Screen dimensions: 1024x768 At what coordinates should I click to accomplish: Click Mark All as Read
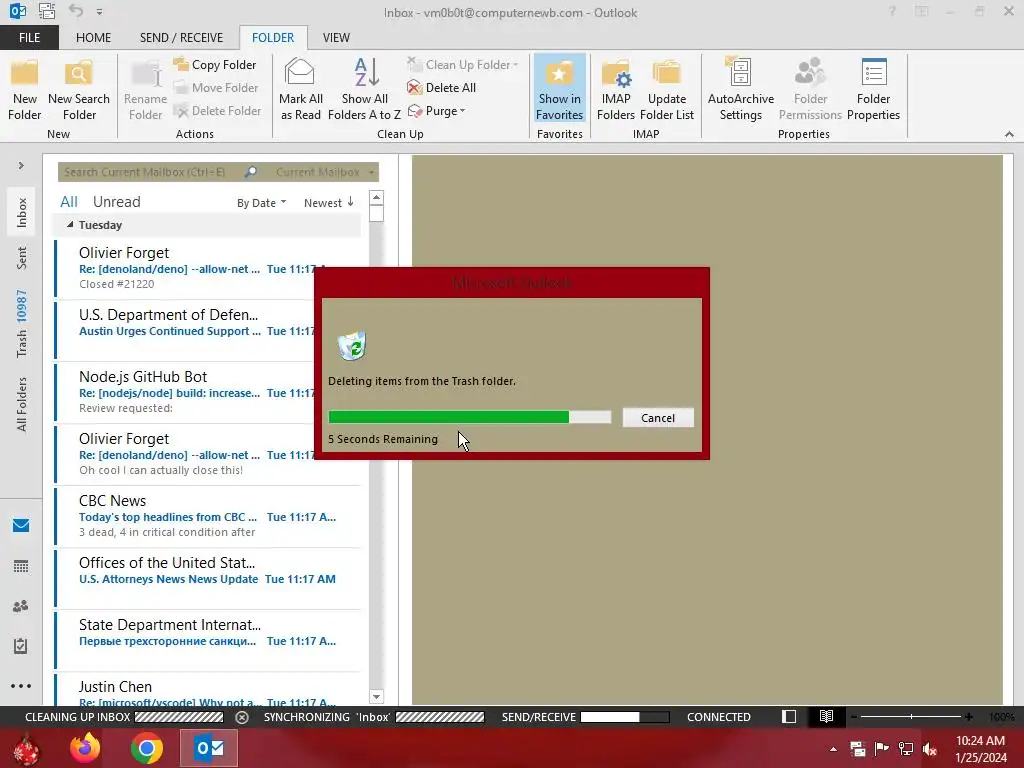[300, 89]
